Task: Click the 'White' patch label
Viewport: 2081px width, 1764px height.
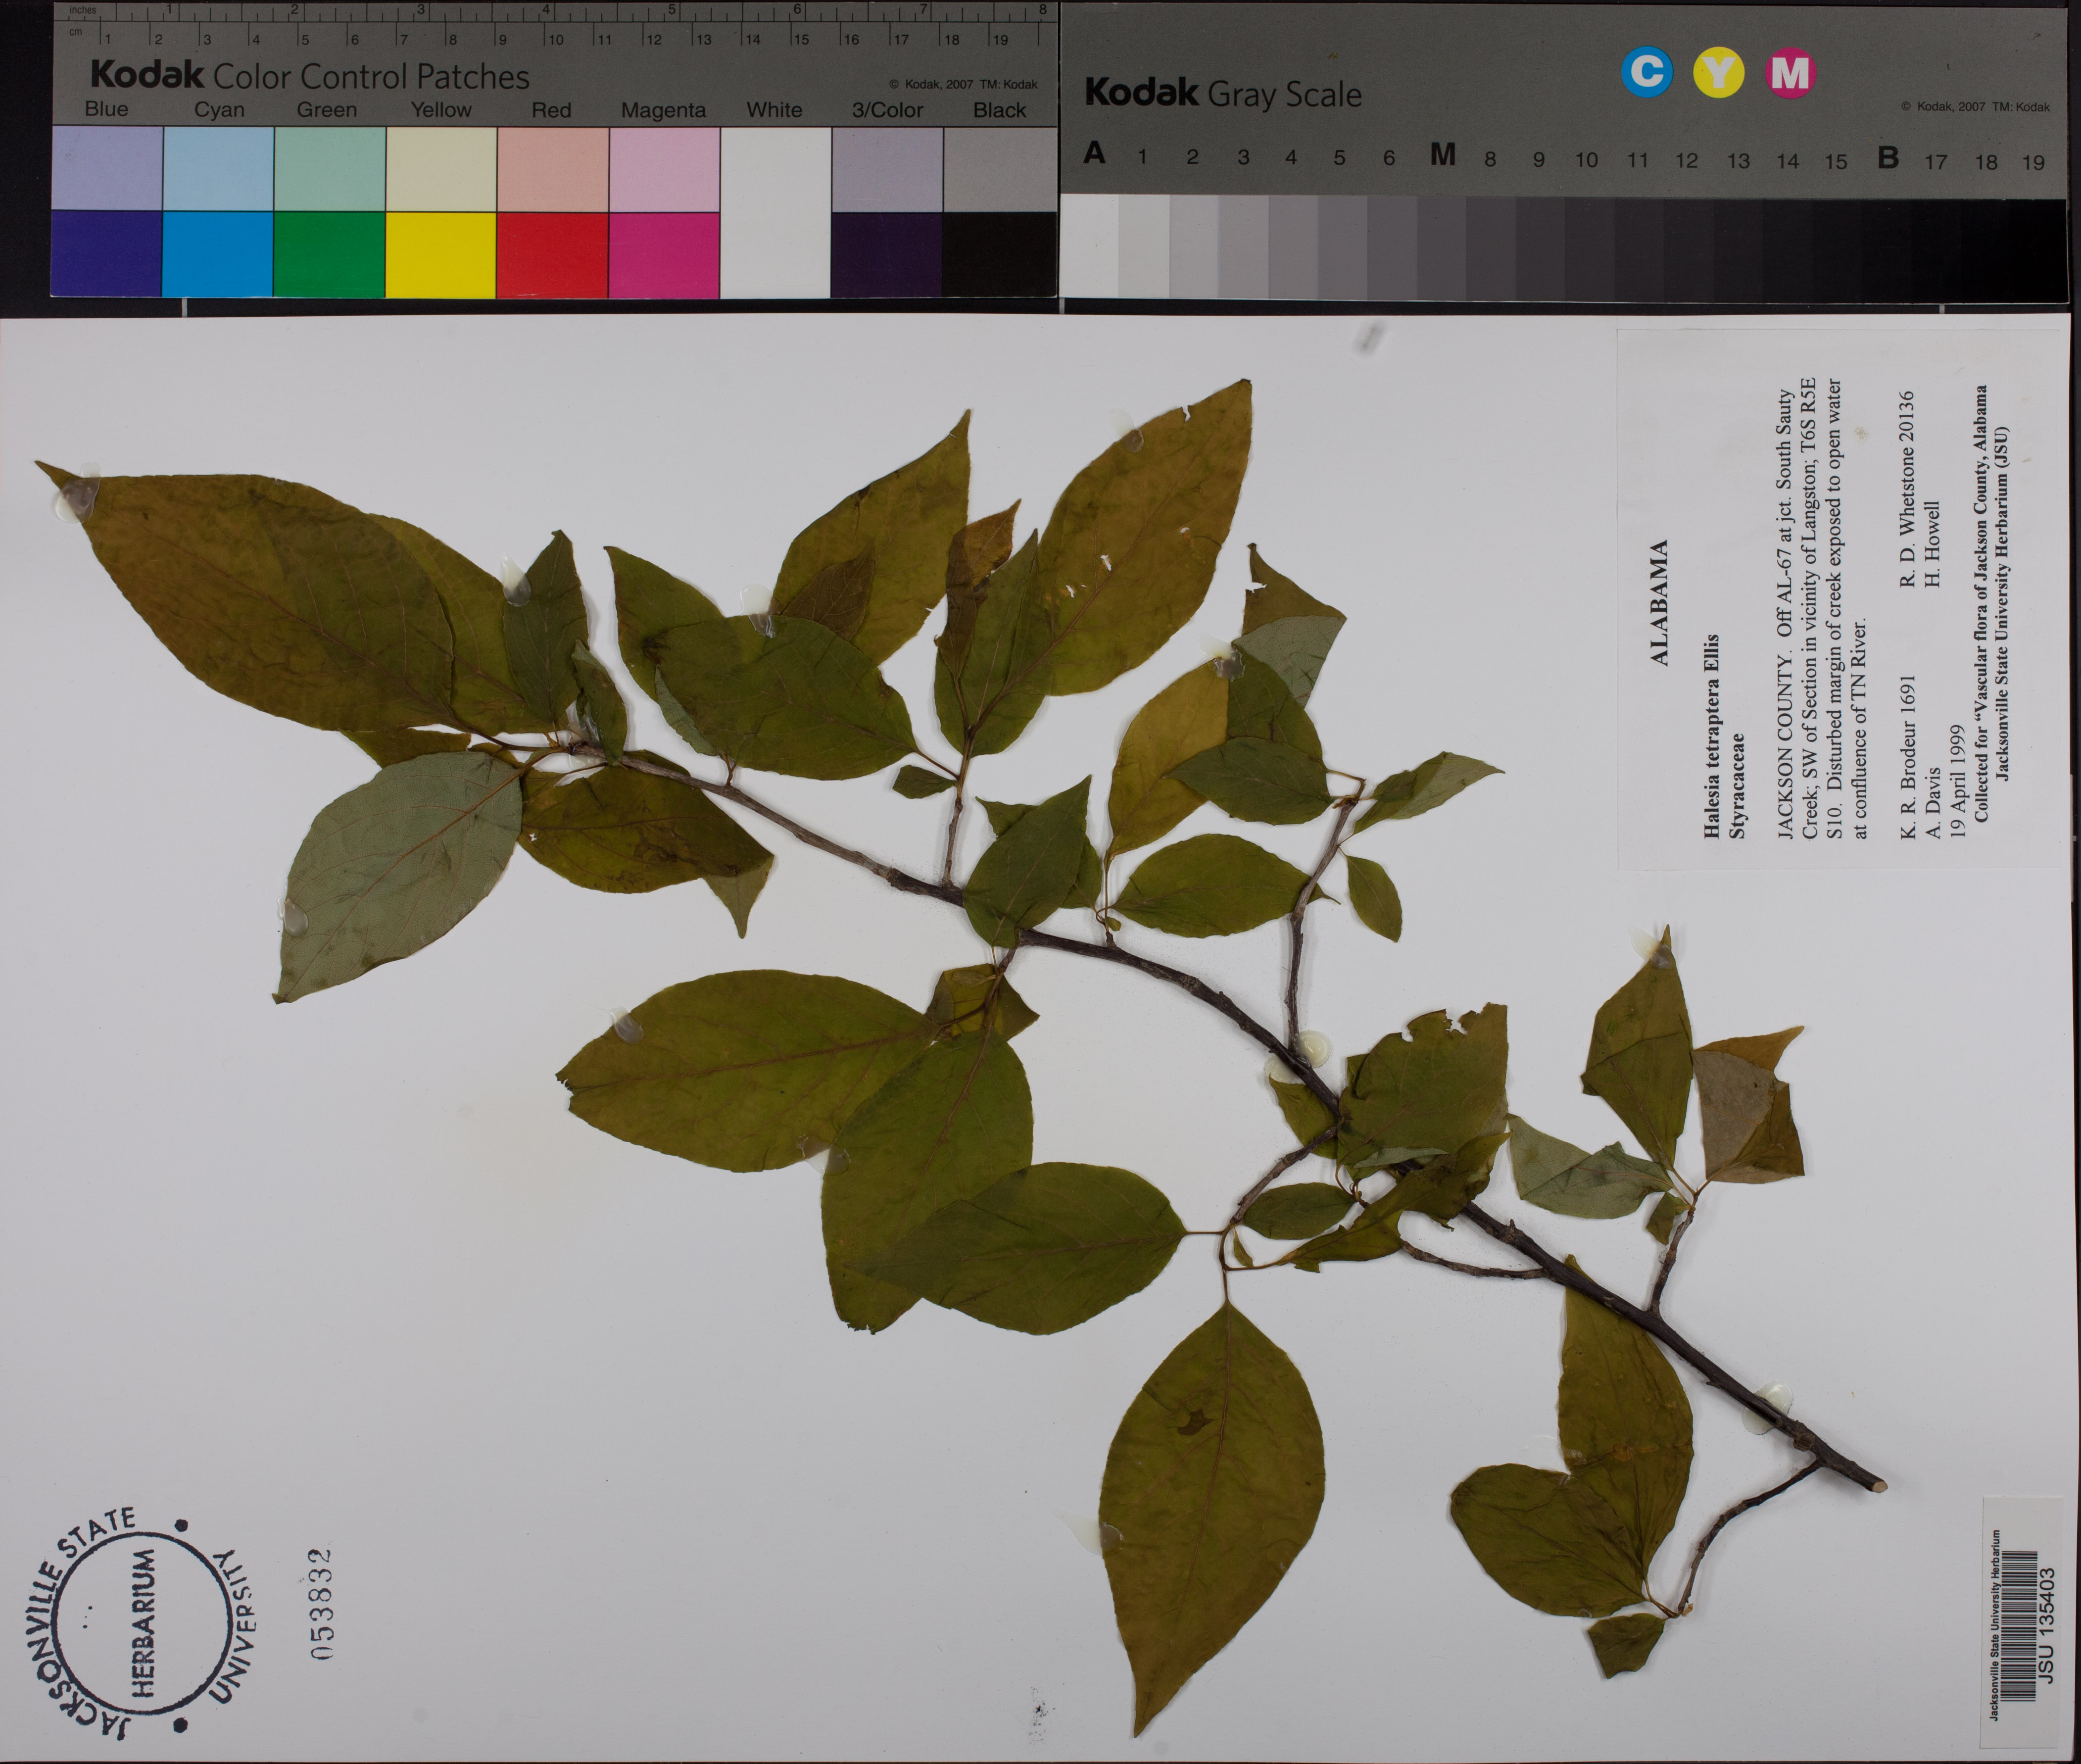Action: (774, 110)
